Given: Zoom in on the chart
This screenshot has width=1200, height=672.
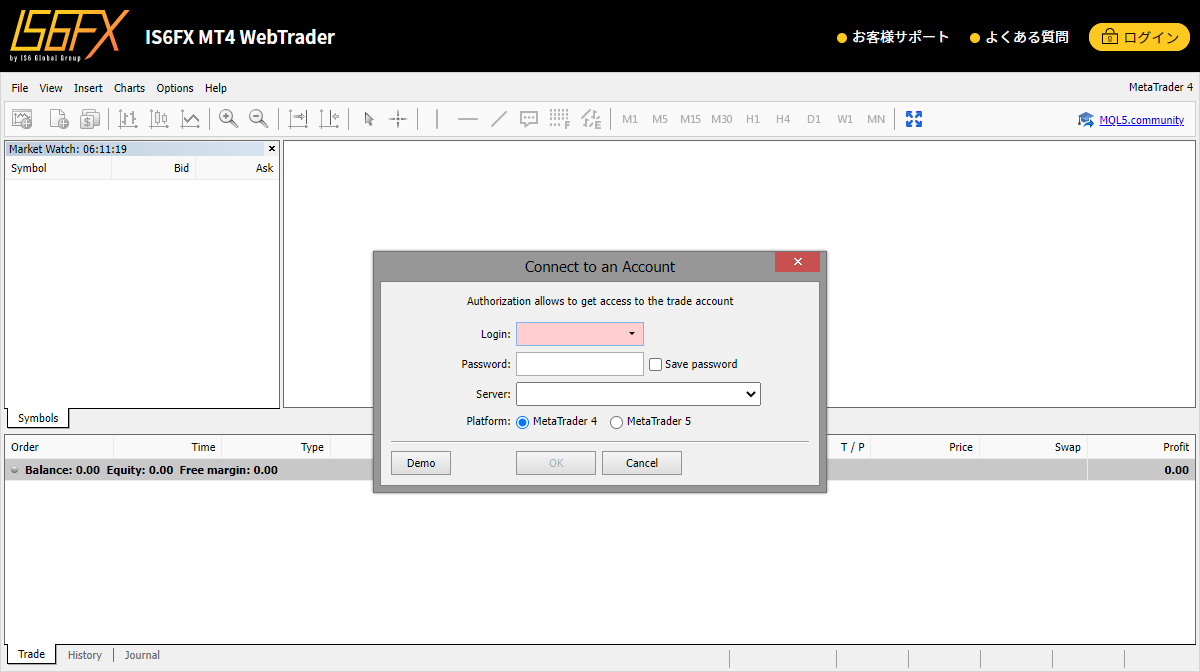Looking at the screenshot, I should (228, 119).
